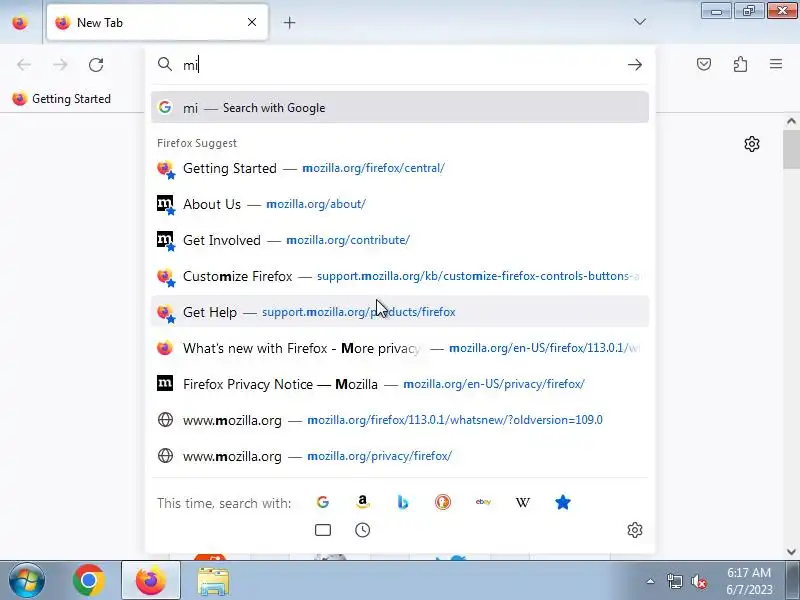Open www.mozilla.org whatsnew oldversion=109.0 suggestion
This screenshot has width=800, height=600.
pos(400,420)
